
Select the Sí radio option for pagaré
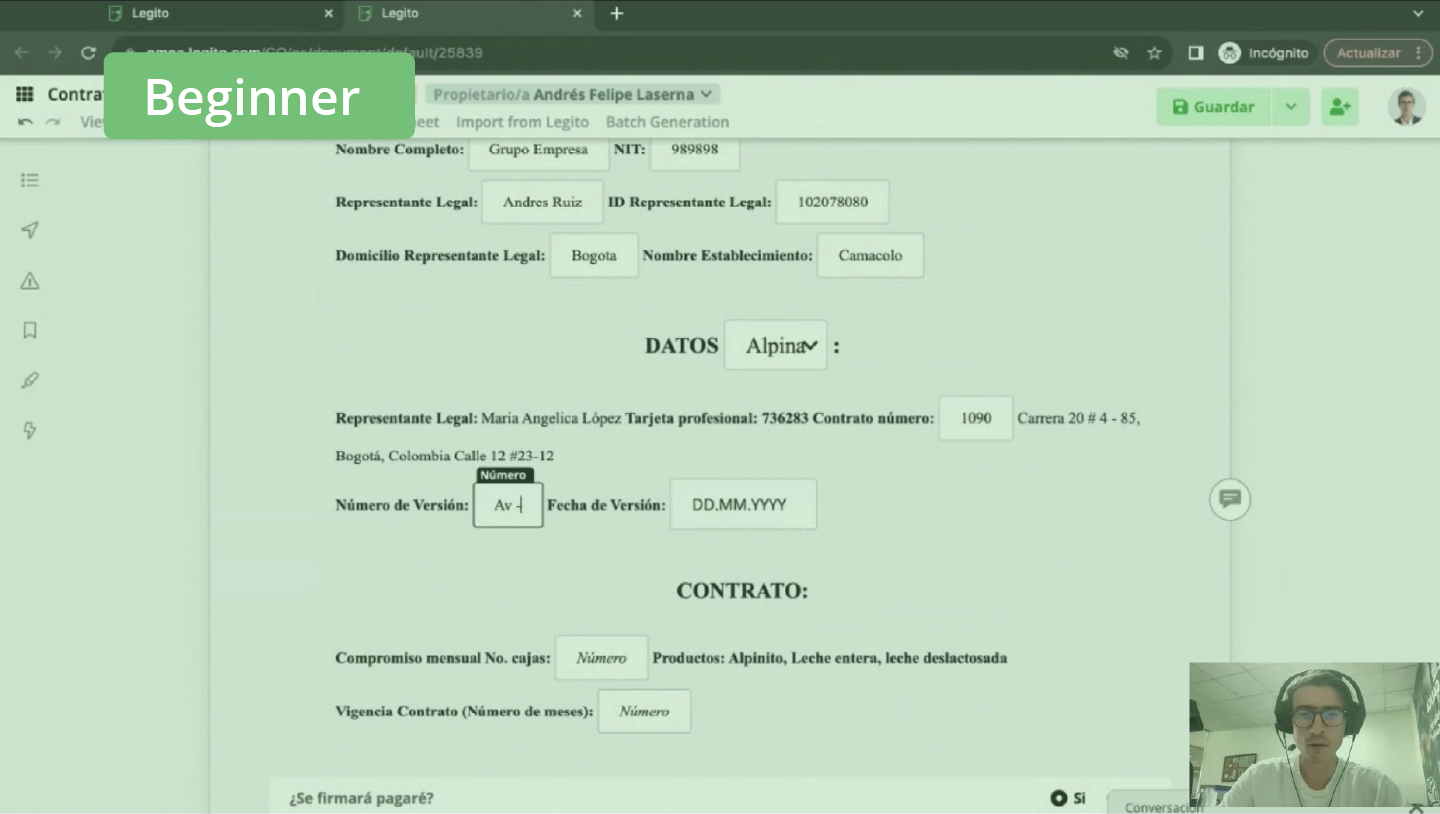click(1059, 798)
